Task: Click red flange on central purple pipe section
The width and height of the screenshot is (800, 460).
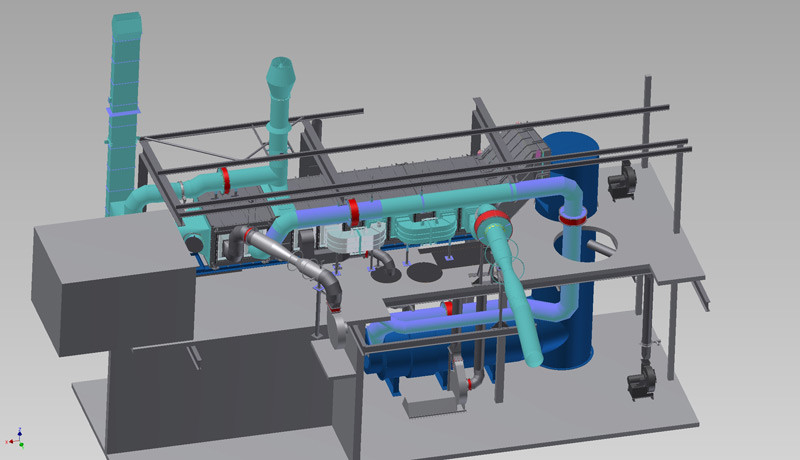Action: click(x=354, y=211)
